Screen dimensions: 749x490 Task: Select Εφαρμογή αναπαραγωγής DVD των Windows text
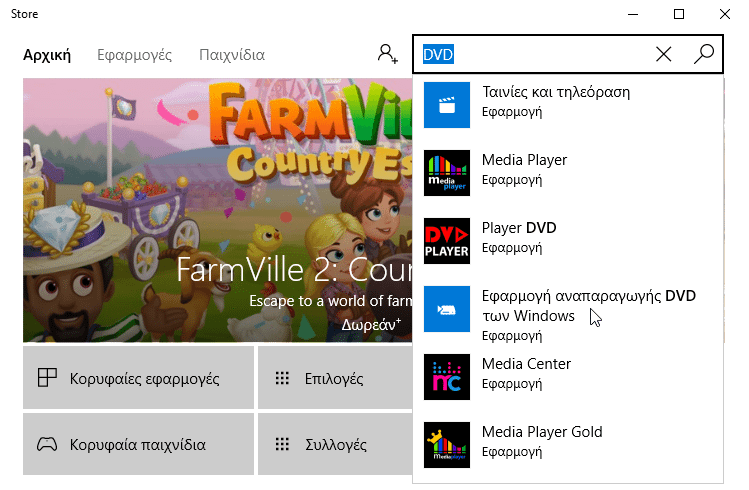(x=588, y=306)
